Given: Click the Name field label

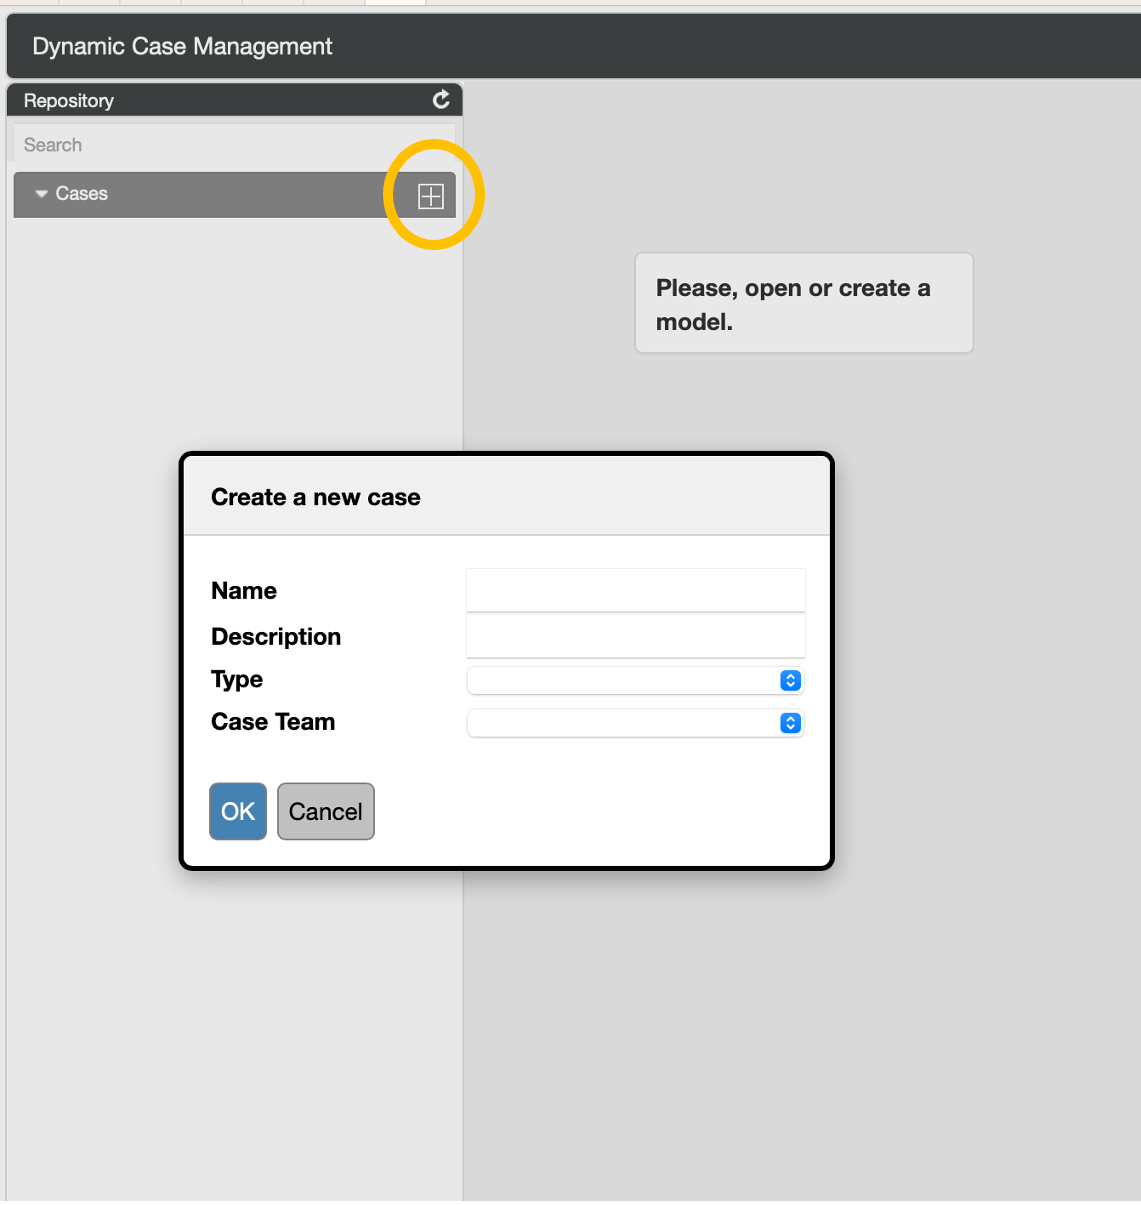Looking at the screenshot, I should point(244,591).
